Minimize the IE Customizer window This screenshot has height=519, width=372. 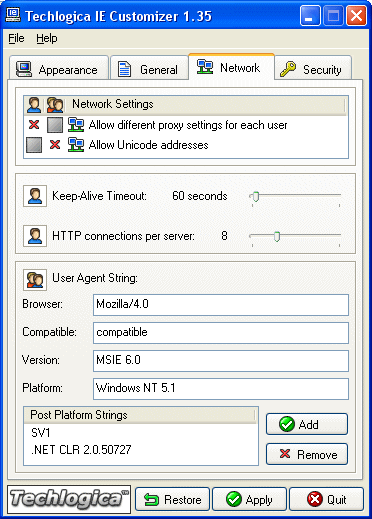(x=310, y=16)
